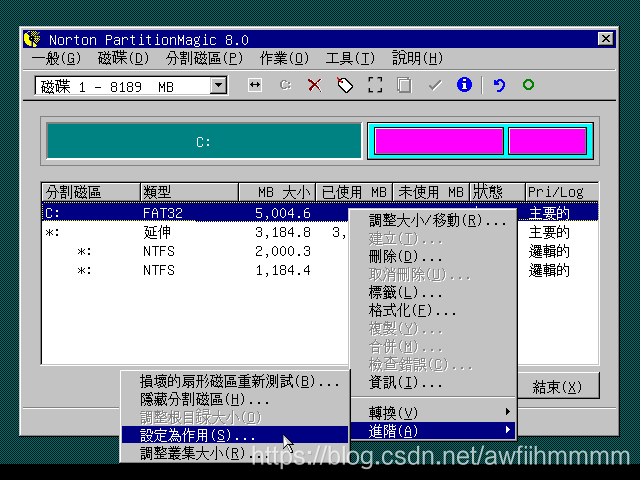
Task: Click the larger magenta logical partition block
Action: click(439, 141)
